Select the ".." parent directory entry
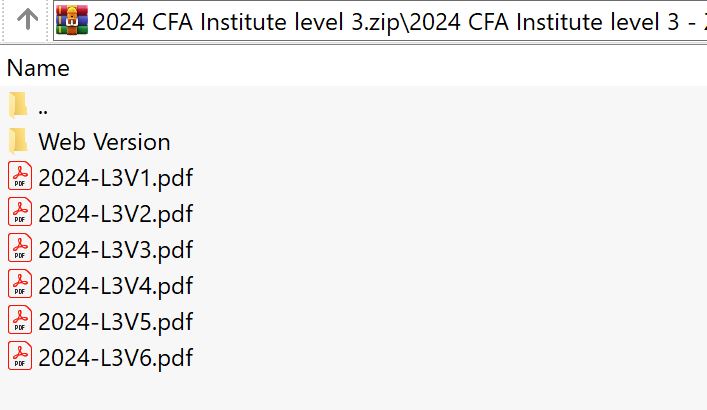Image resolution: width=707 pixels, height=410 pixels. coord(45,106)
